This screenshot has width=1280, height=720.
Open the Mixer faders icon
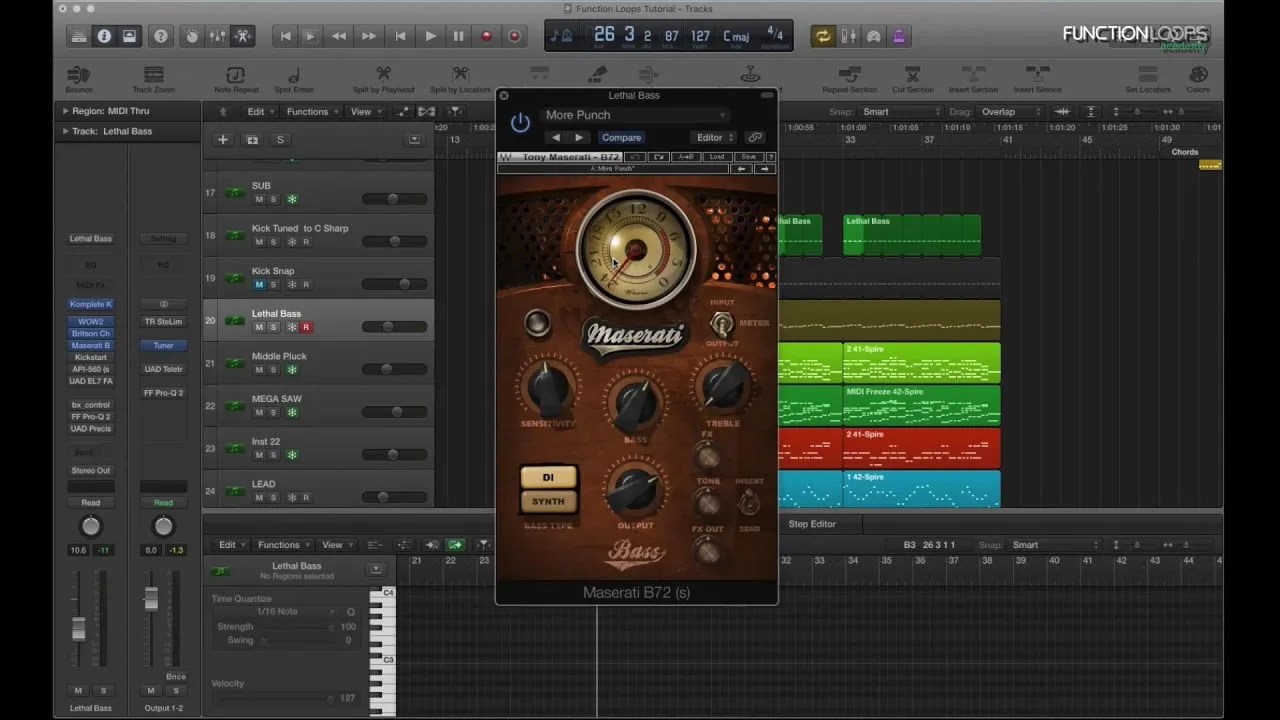point(217,36)
